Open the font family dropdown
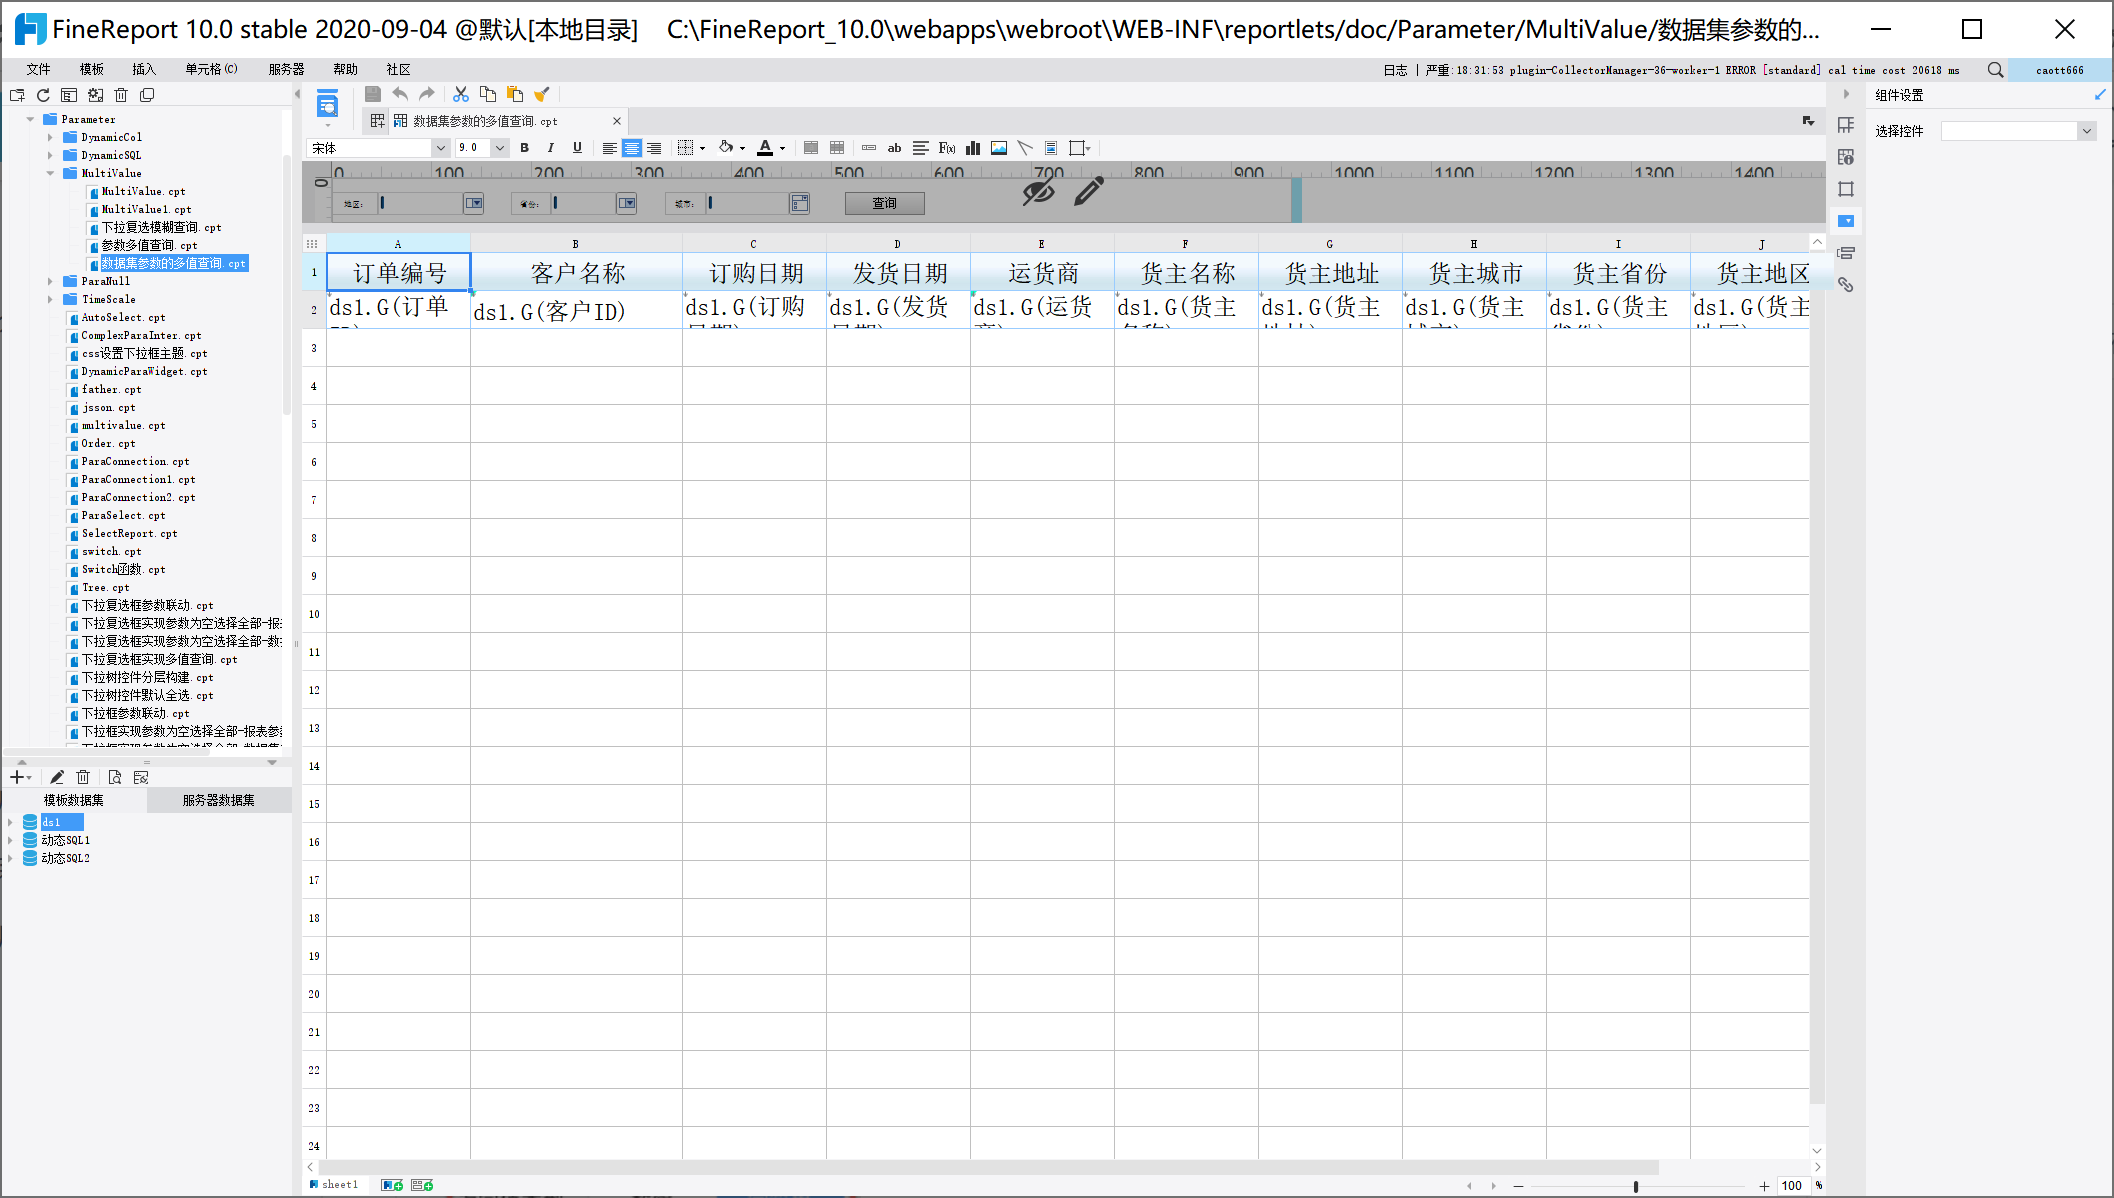The image size is (2114, 1198). click(x=439, y=148)
